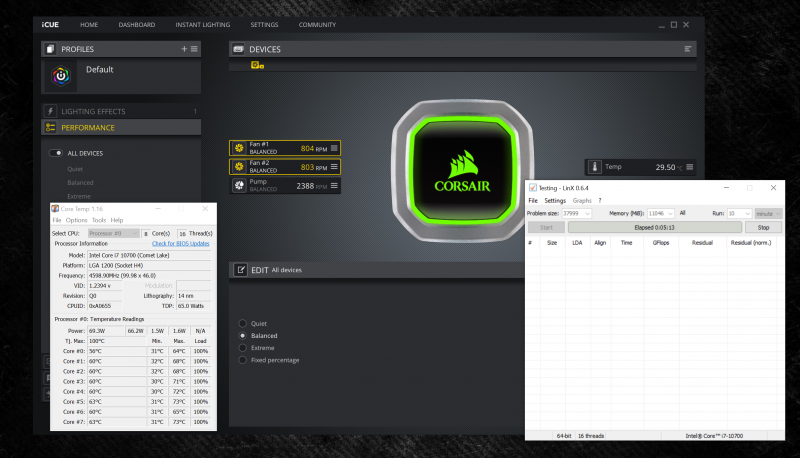
Task: Toggle the ALL DEVICES switch
Action: 57,153
